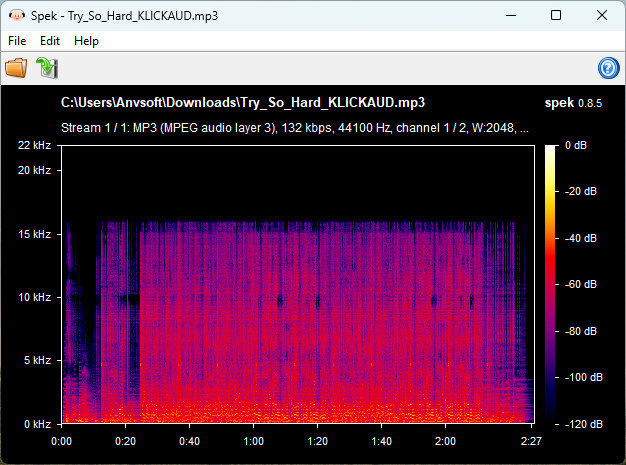Image resolution: width=626 pixels, height=465 pixels.
Task: Click the dB color scale bar
Action: click(550, 284)
